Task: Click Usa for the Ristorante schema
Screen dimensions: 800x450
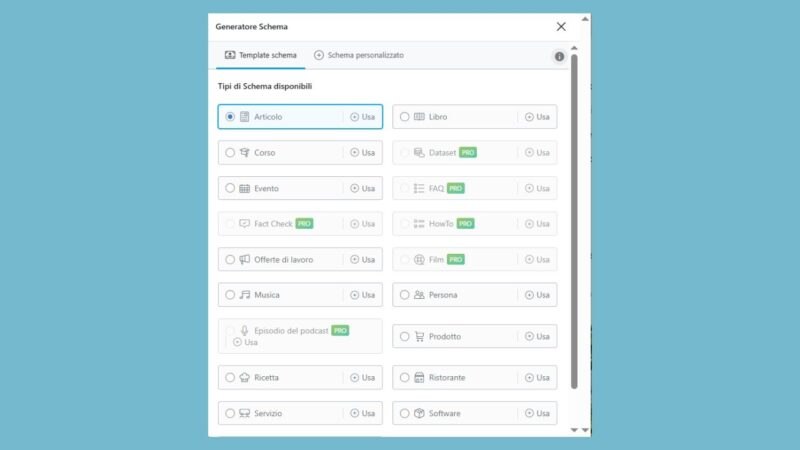Action: (537, 378)
